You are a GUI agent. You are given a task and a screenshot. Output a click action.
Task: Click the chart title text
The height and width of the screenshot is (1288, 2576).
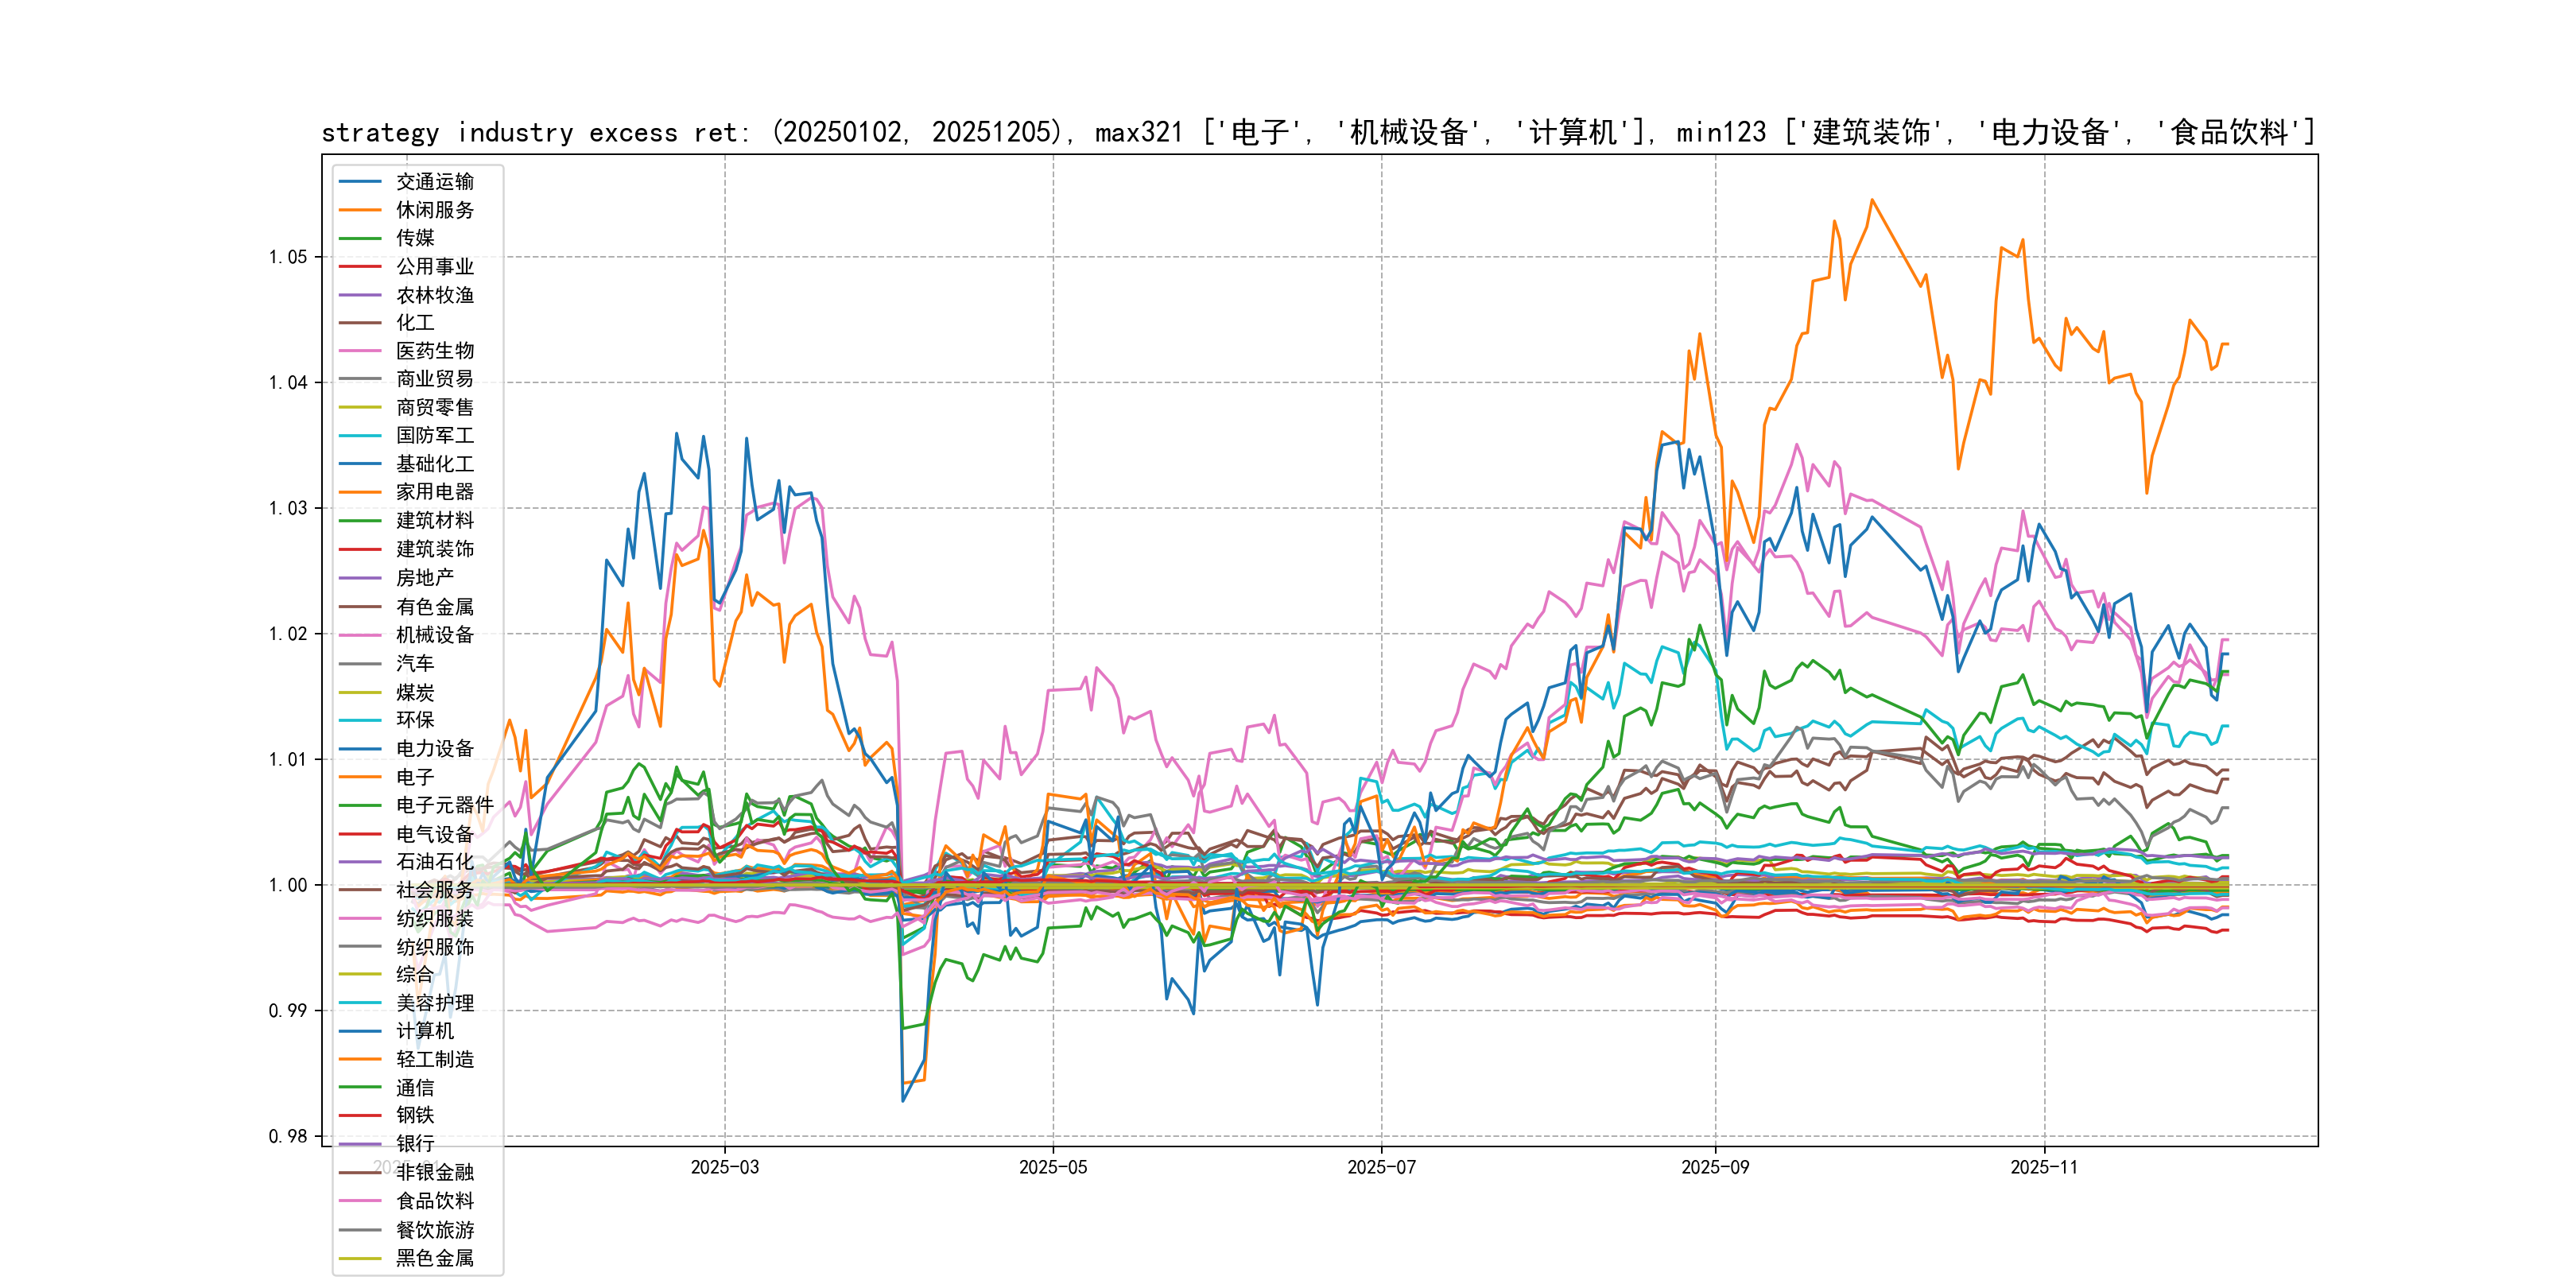[1318, 132]
